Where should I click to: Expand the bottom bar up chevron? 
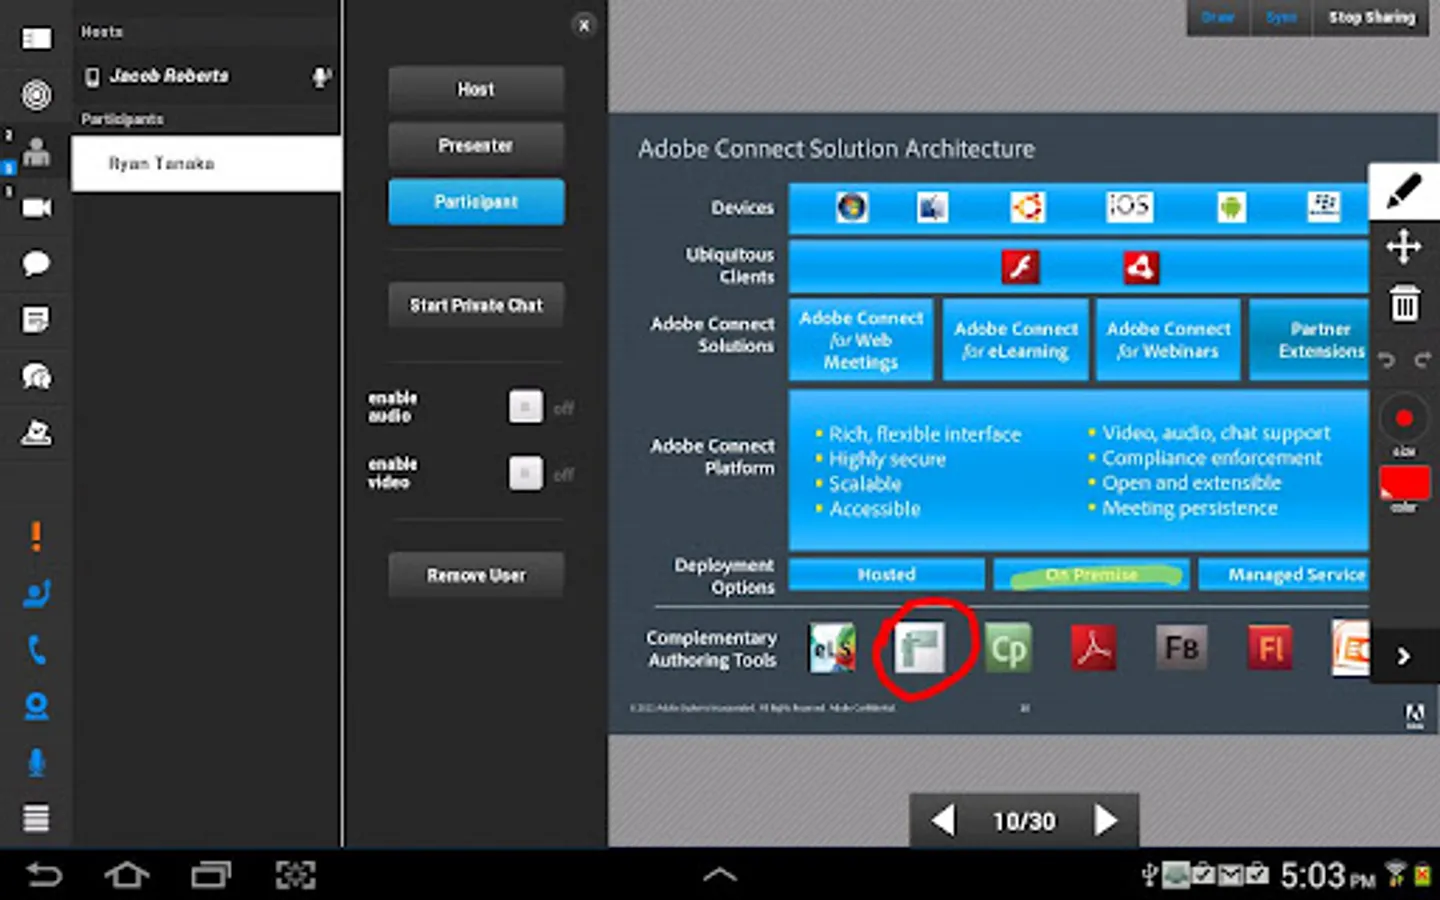pos(720,875)
